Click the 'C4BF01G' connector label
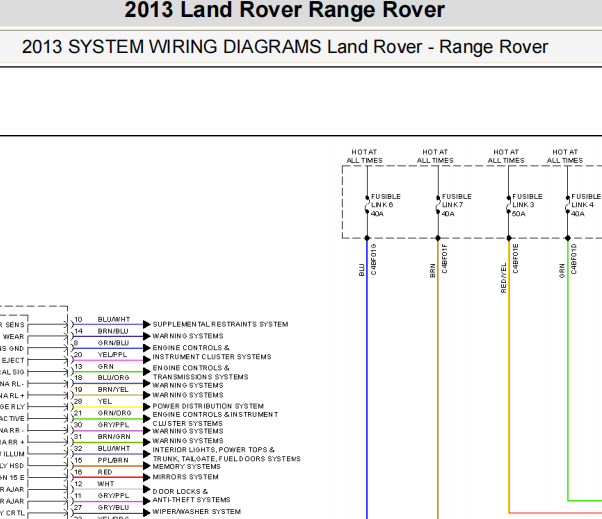Viewport: 602px width, 519px height. point(374,260)
